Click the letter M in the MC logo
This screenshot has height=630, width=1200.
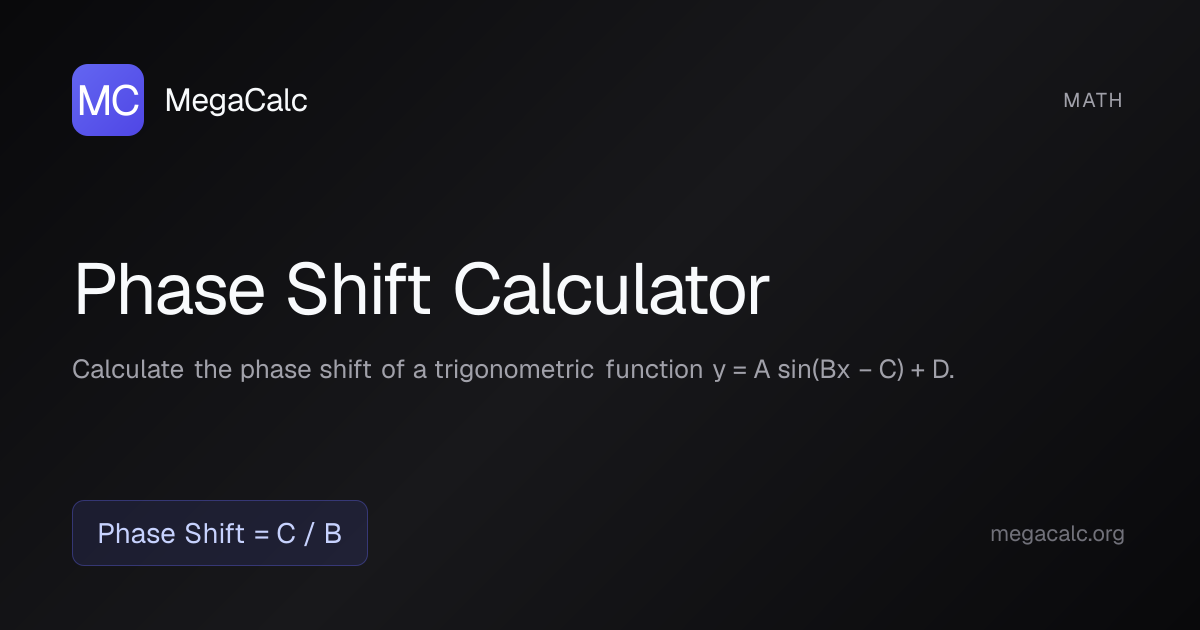pos(94,101)
